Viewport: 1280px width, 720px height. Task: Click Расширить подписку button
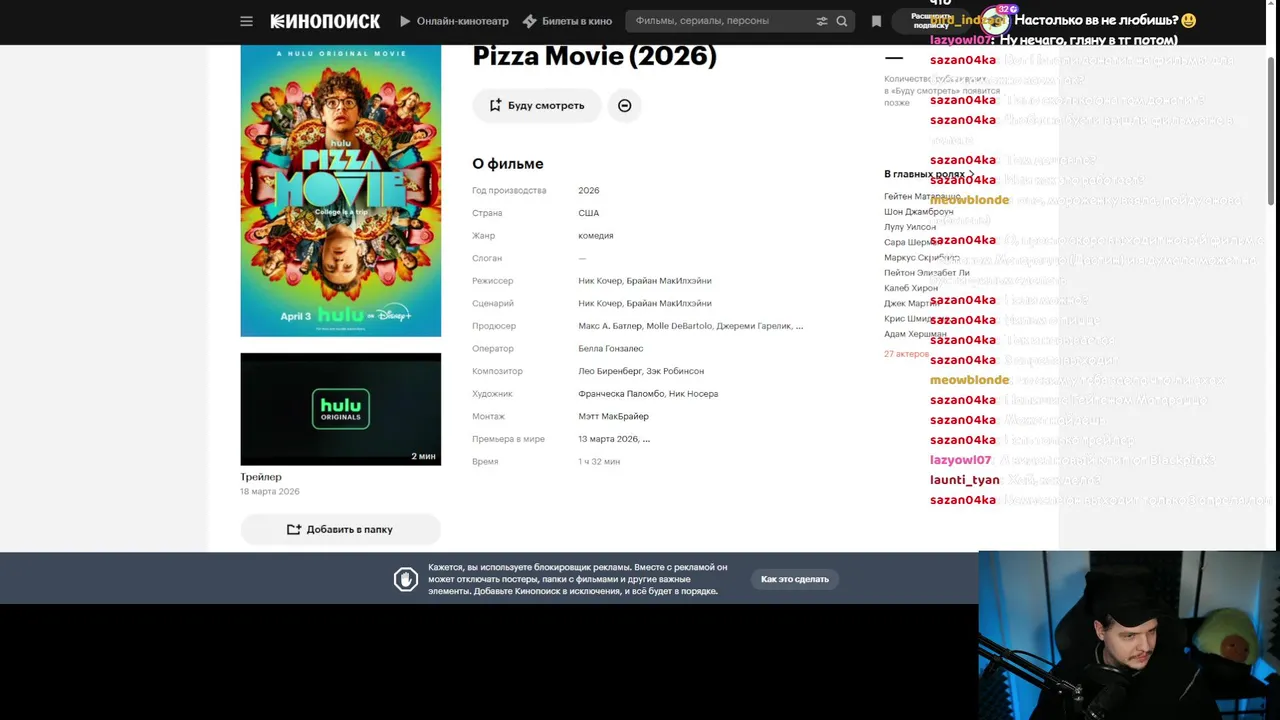(930, 21)
